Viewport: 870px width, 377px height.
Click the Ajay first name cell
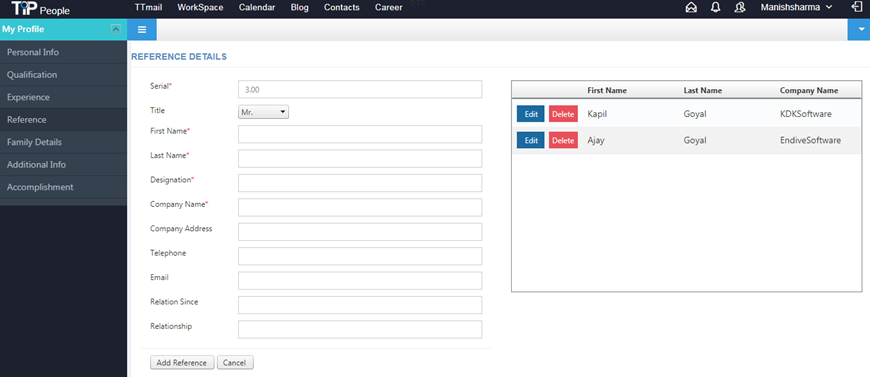click(596, 140)
